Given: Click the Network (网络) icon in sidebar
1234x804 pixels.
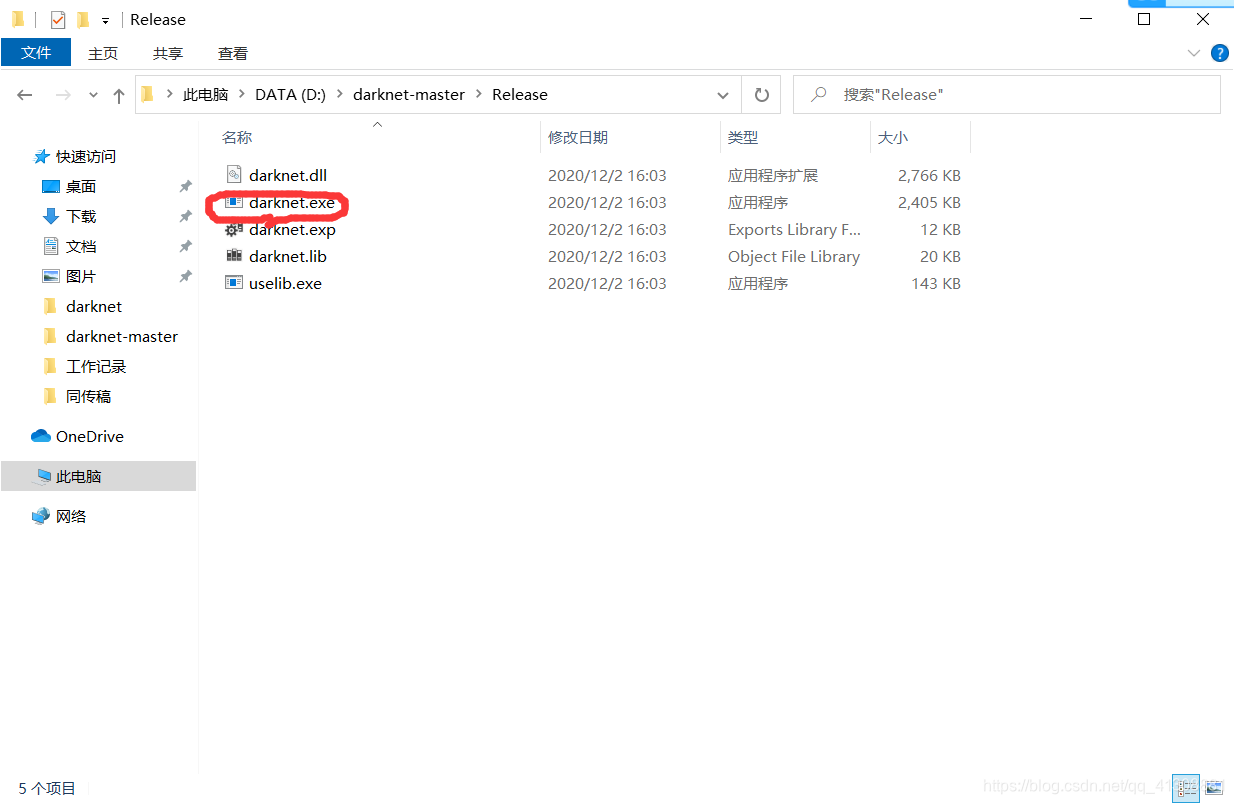Looking at the screenshot, I should coord(41,516).
